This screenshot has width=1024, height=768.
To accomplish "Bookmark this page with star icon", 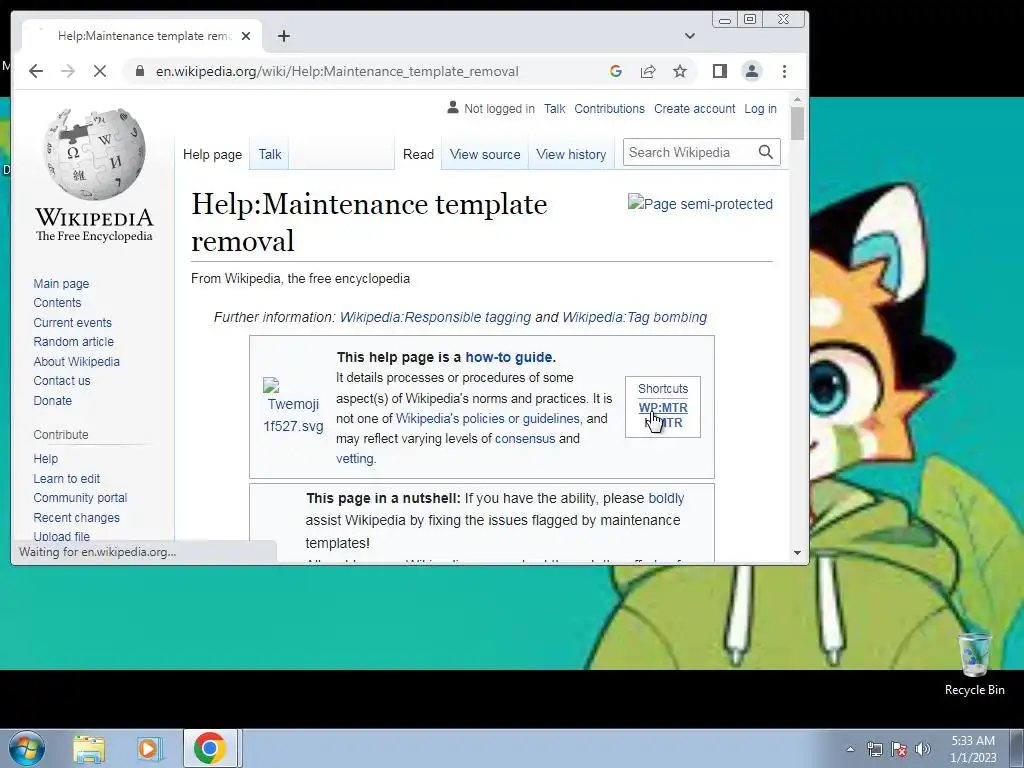I will 680,71.
